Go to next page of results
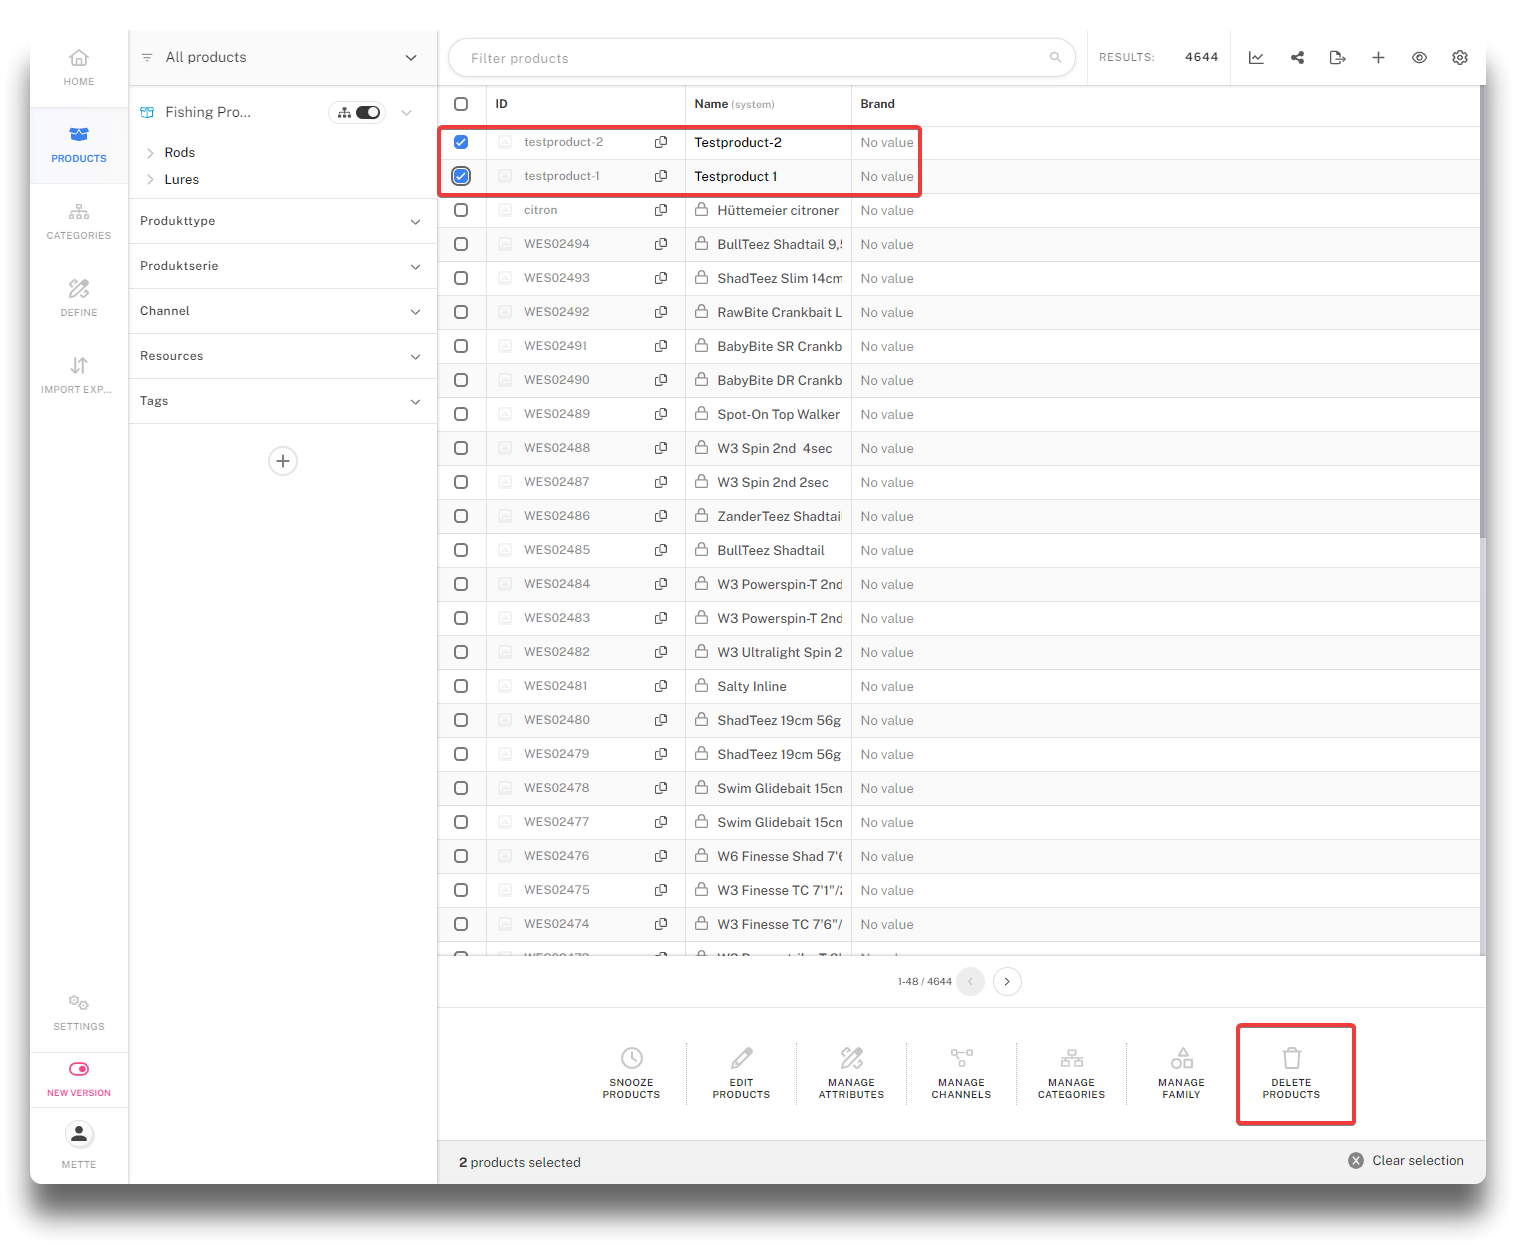The image size is (1516, 1246). tap(1007, 981)
